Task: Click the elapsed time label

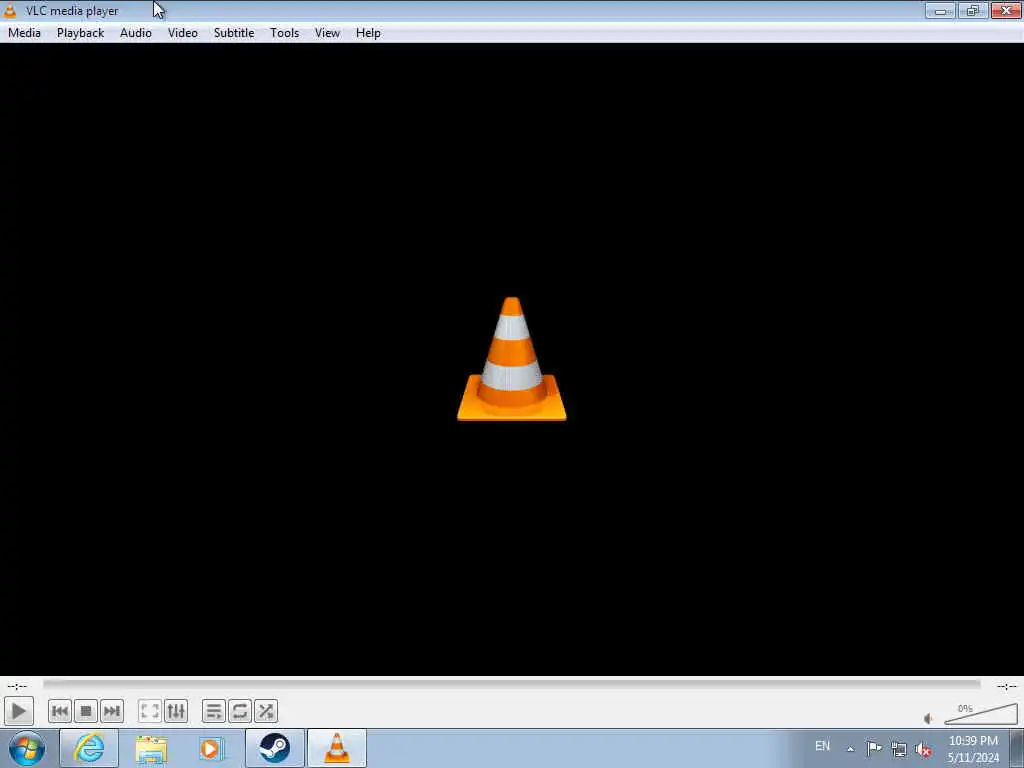Action: (17, 686)
